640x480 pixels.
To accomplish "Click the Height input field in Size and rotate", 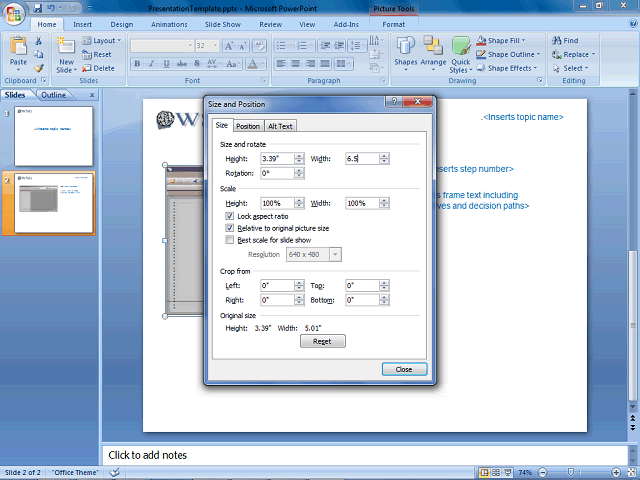I will coord(277,158).
